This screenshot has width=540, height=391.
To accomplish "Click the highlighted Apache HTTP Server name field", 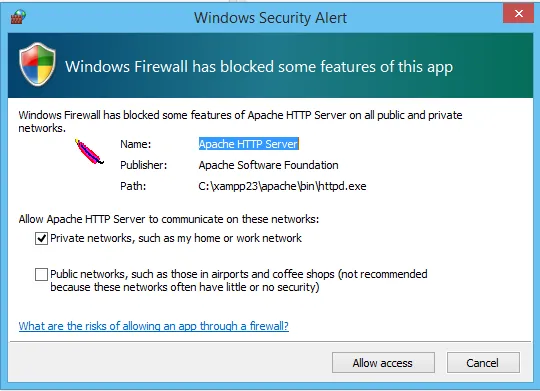I will [249, 144].
